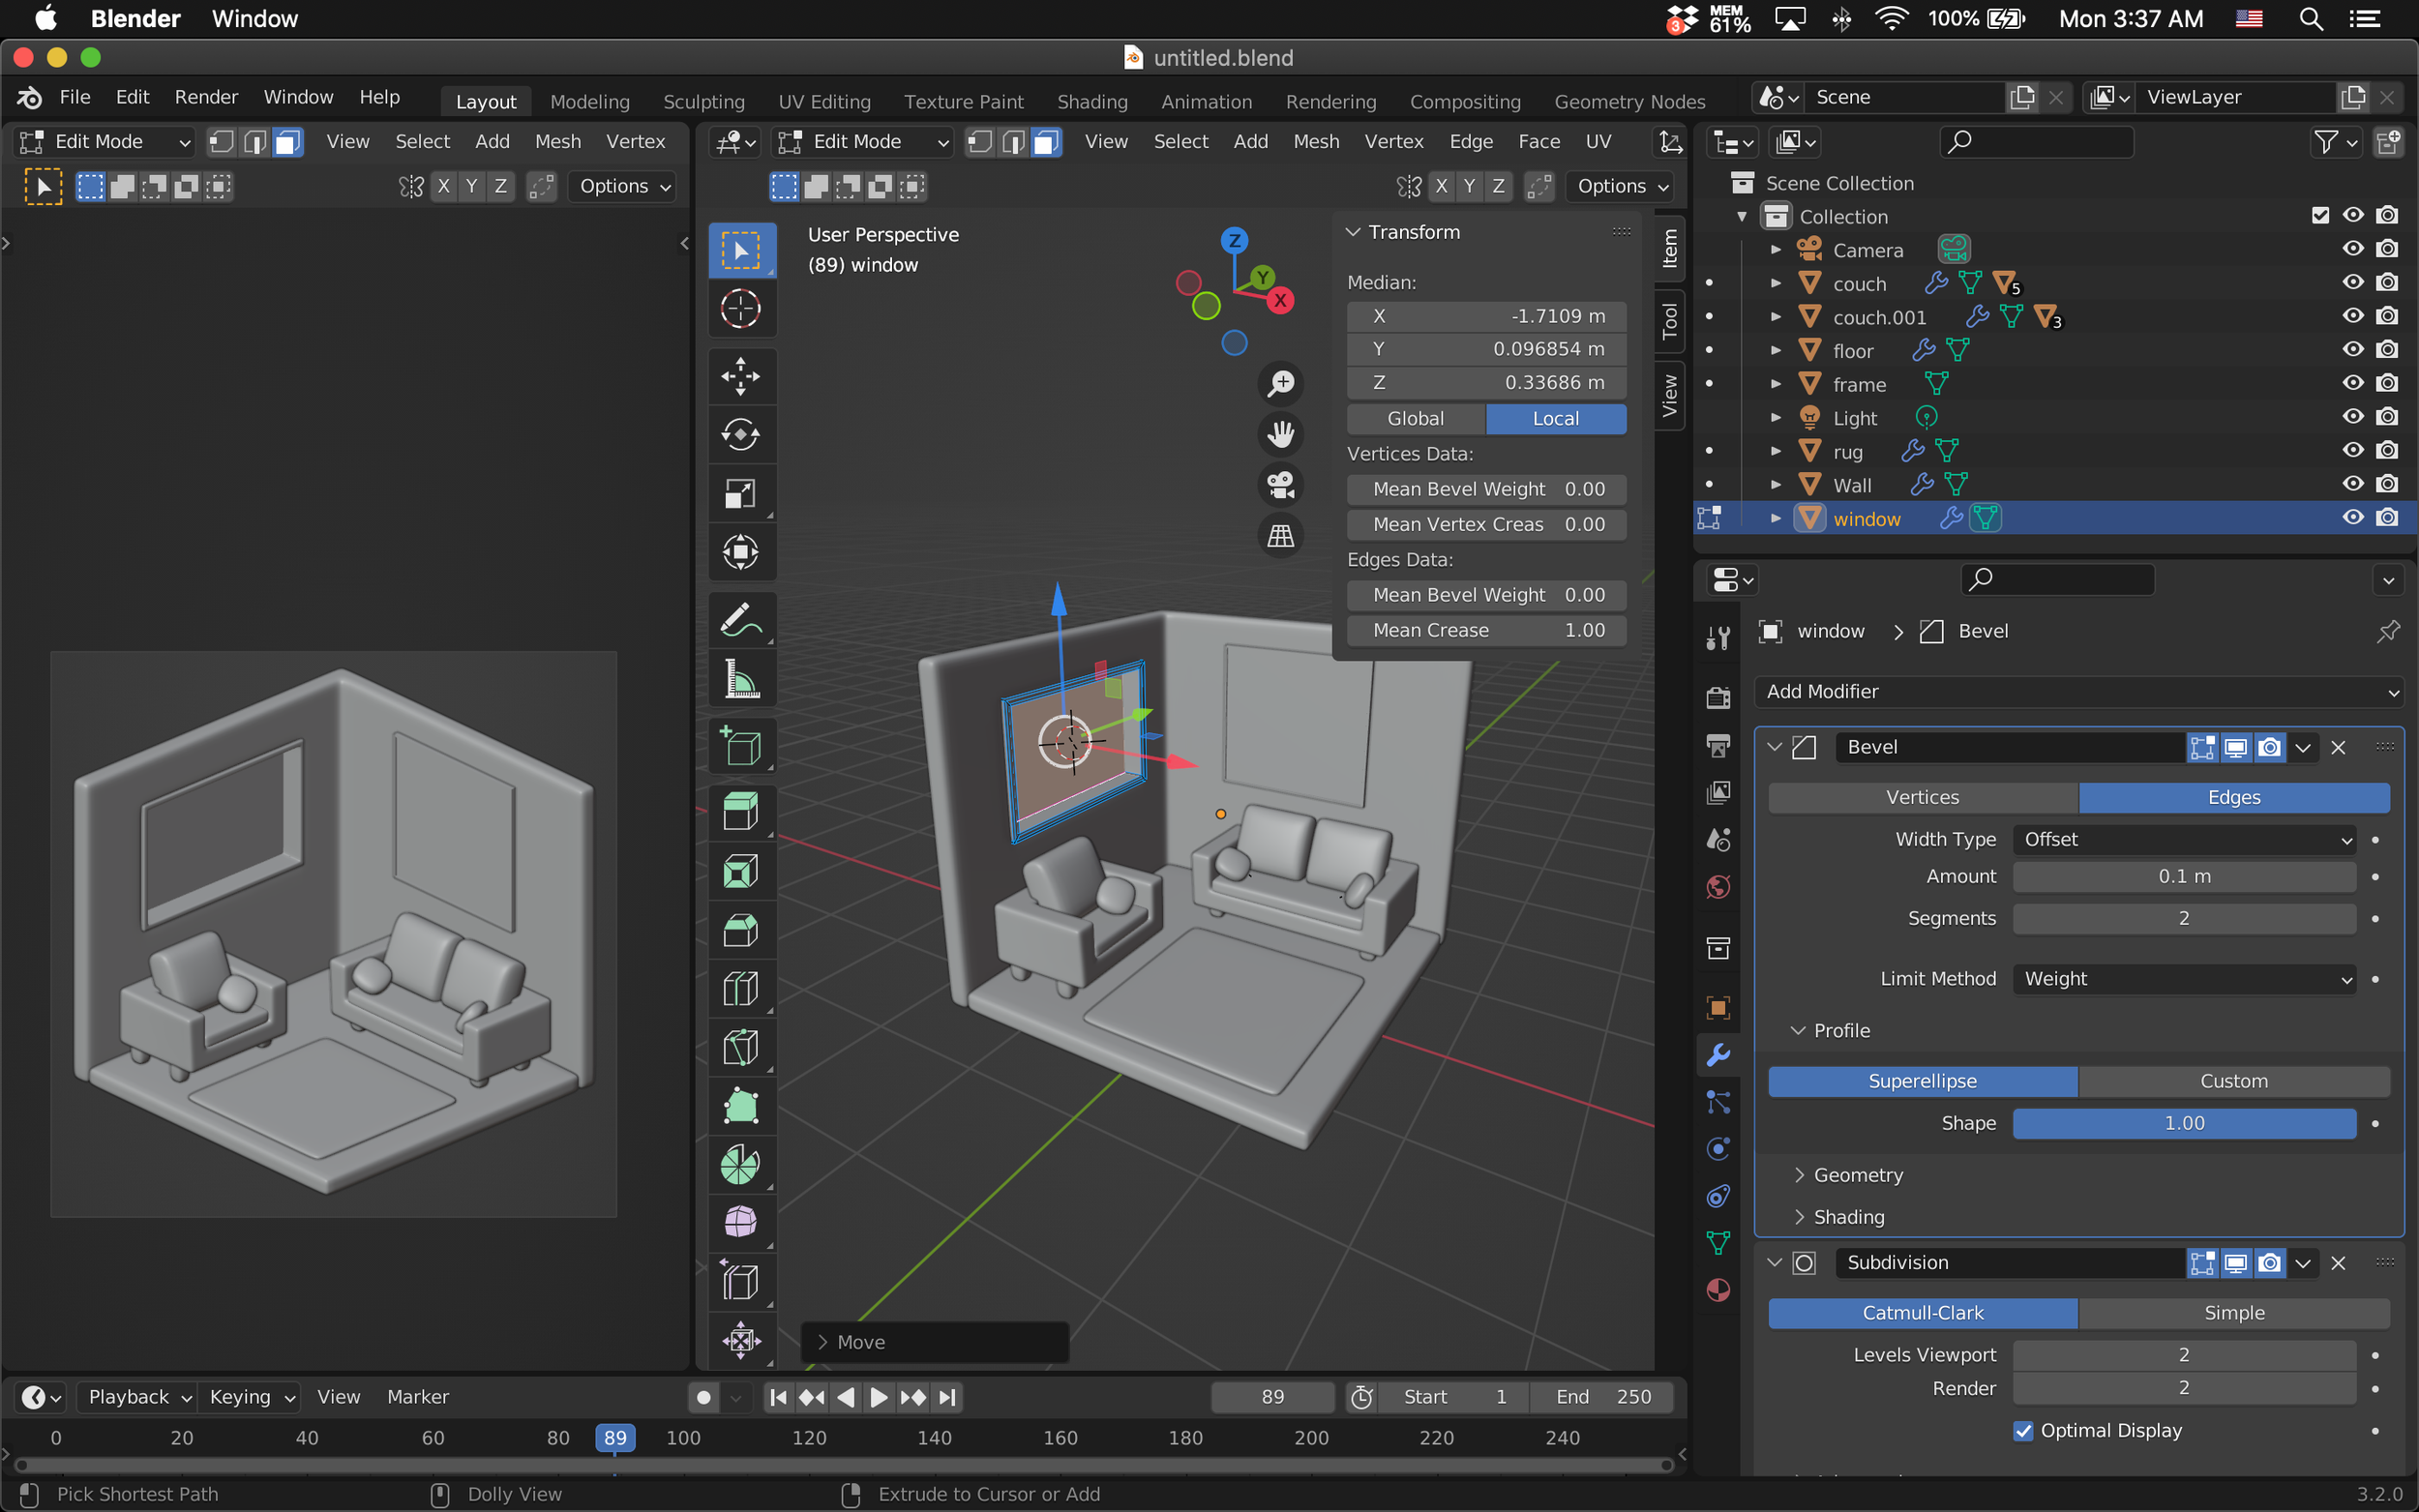Switch to the Modeling workspace tab
Image resolution: width=2419 pixels, height=1512 pixels.
(590, 101)
